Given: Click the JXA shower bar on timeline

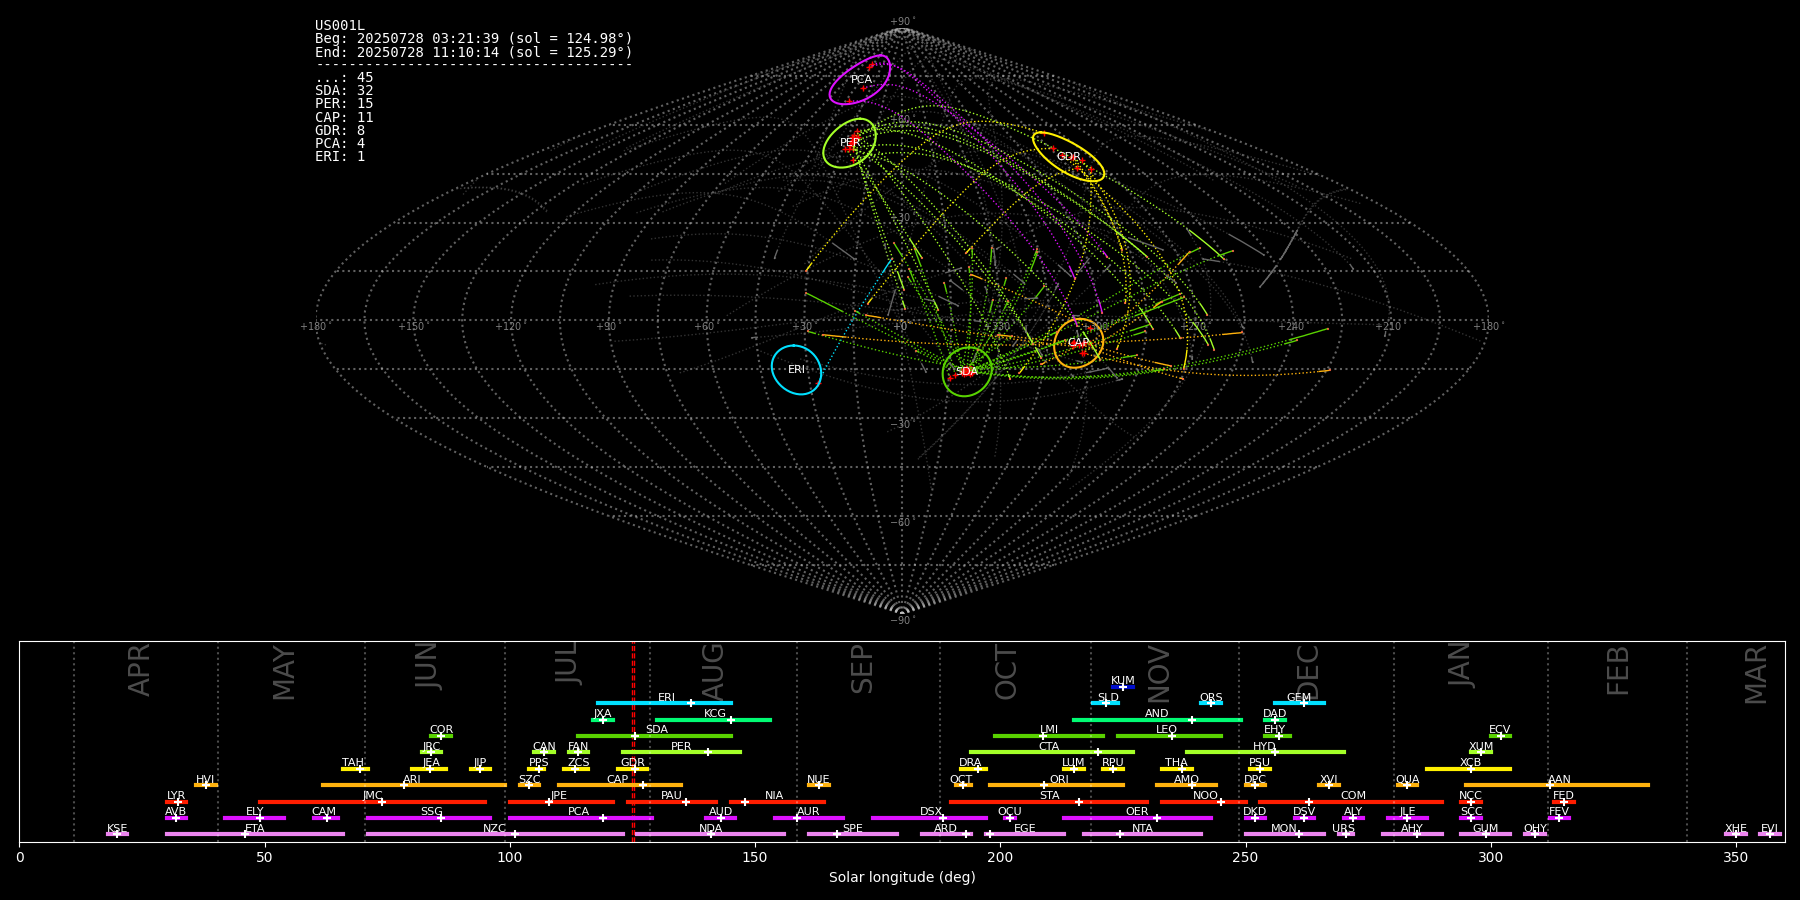Looking at the screenshot, I should point(603,720).
